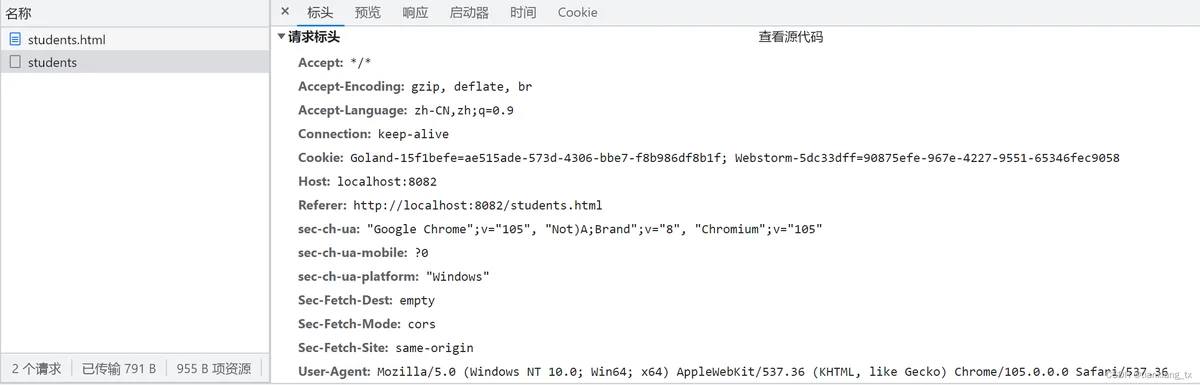Image resolution: width=1200 pixels, height=385 pixels.
Task: Select the students request row
Action: click(135, 62)
